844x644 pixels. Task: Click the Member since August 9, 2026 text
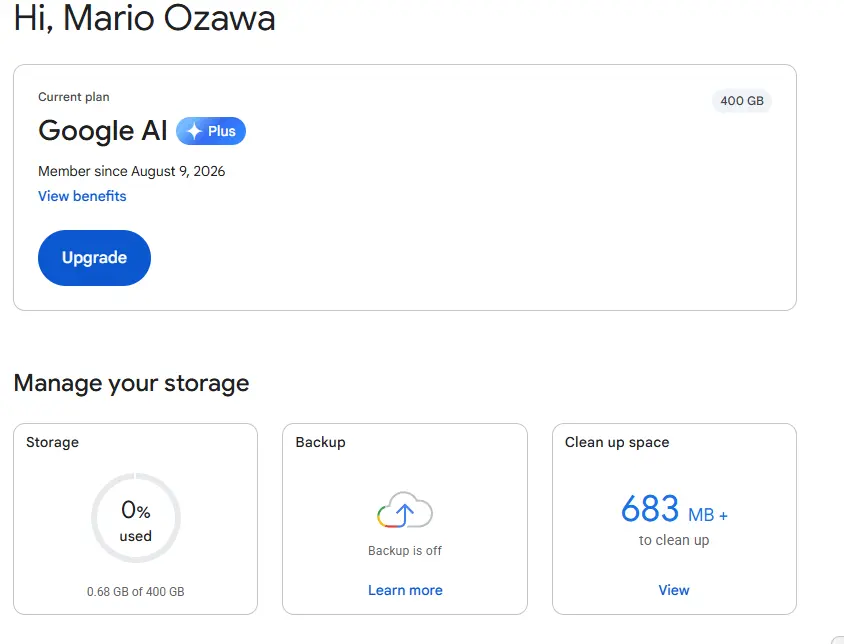point(131,171)
